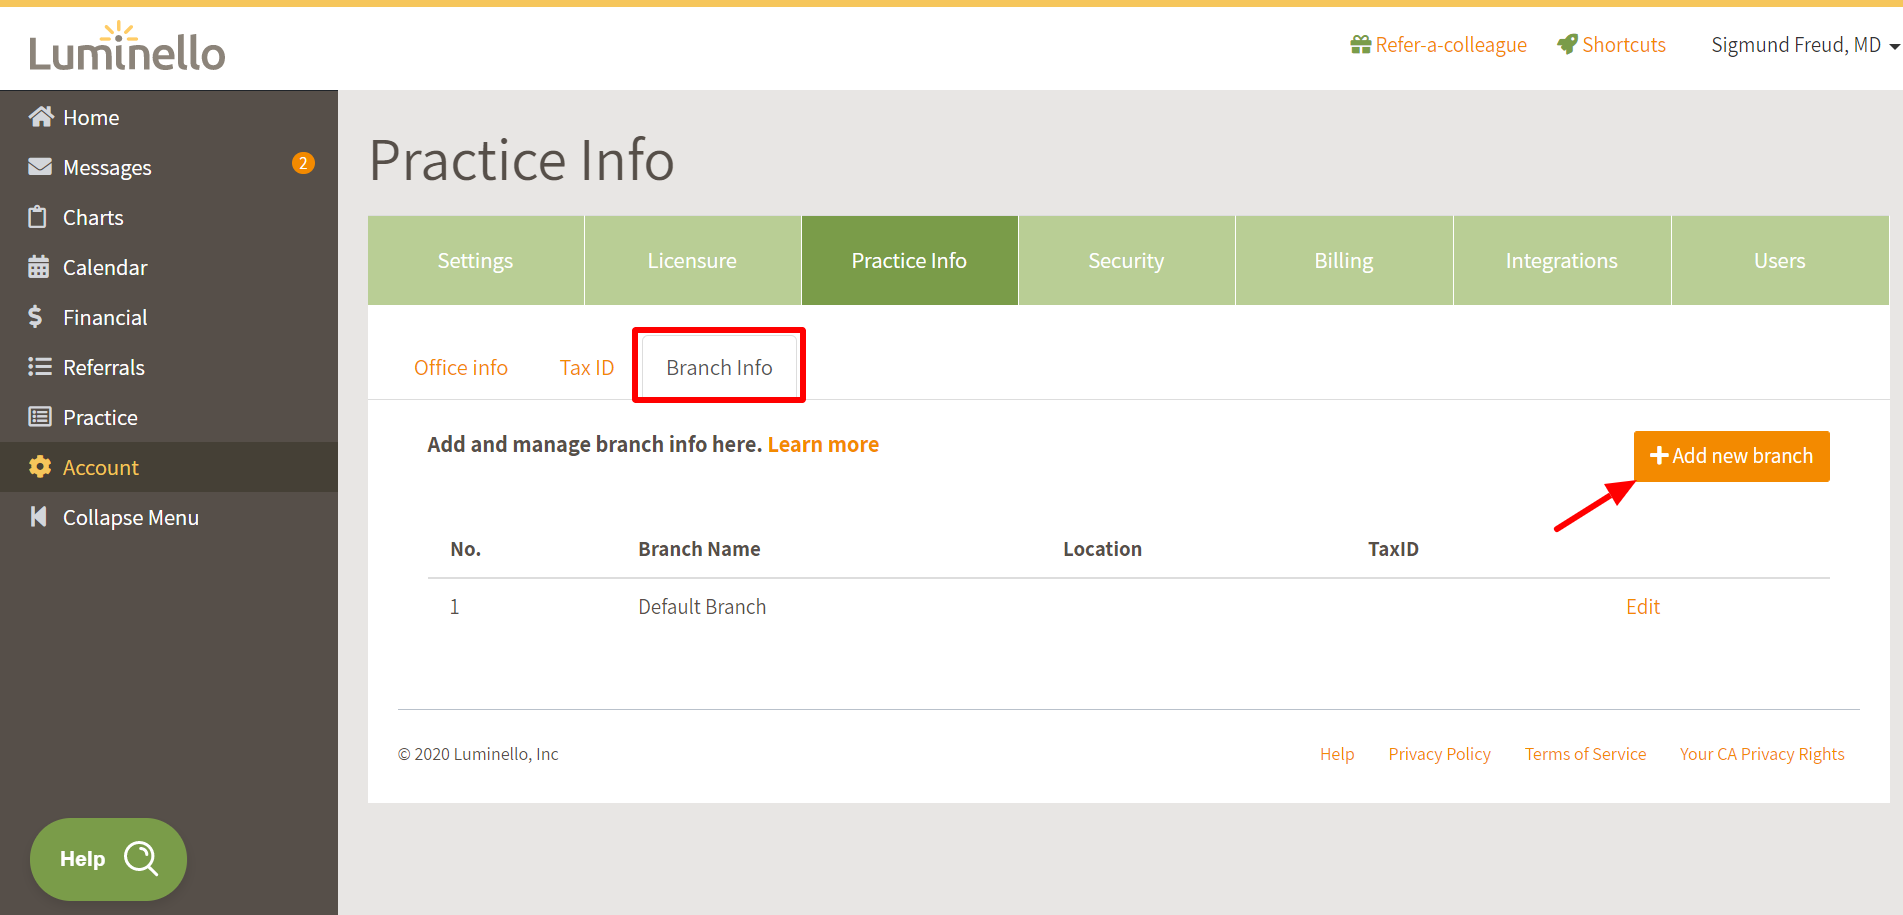Select the Home icon in sidebar
Viewport: 1903px width, 915px height.
coord(39,116)
